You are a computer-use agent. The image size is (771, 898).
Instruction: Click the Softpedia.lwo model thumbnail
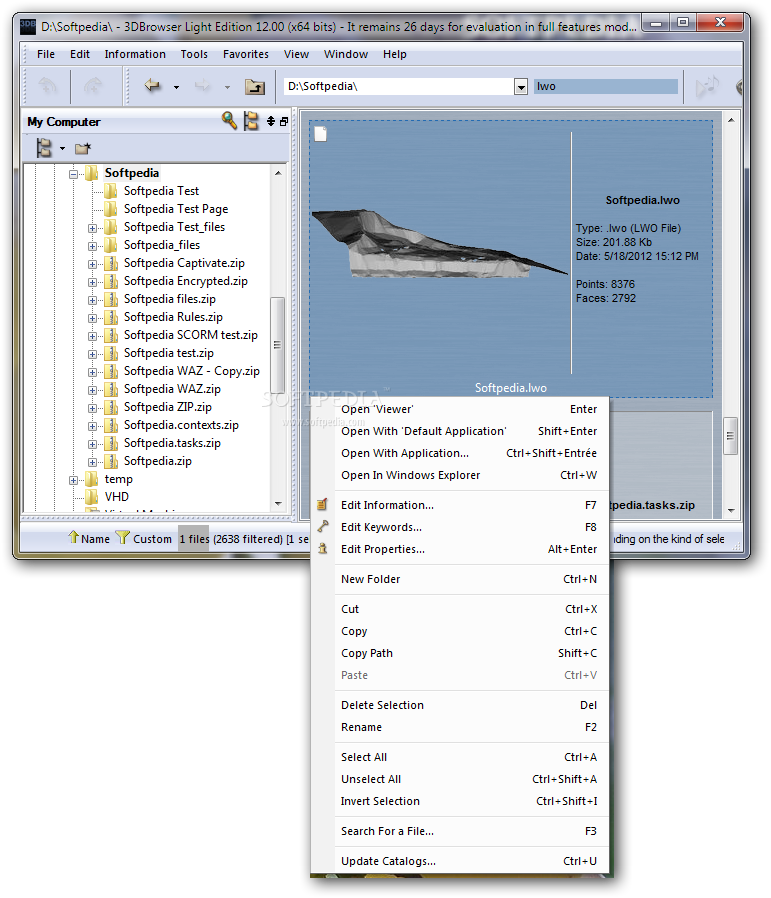click(x=439, y=246)
